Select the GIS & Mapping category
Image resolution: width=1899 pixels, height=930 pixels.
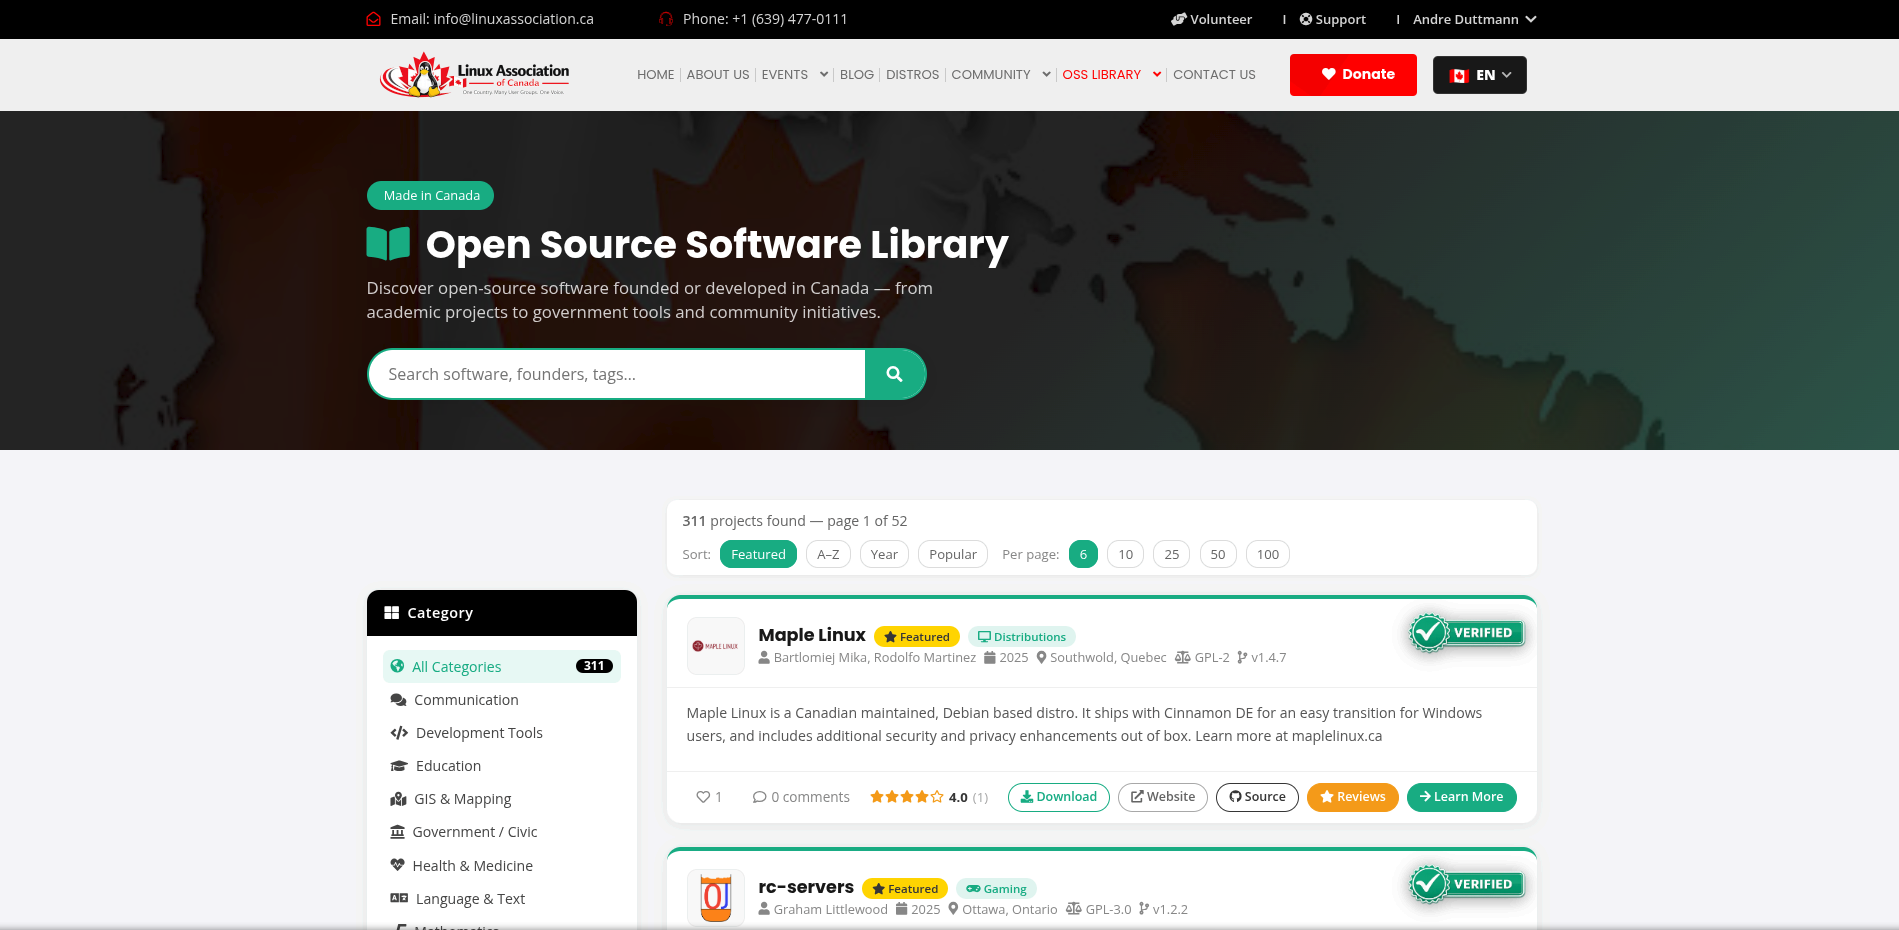click(502, 799)
